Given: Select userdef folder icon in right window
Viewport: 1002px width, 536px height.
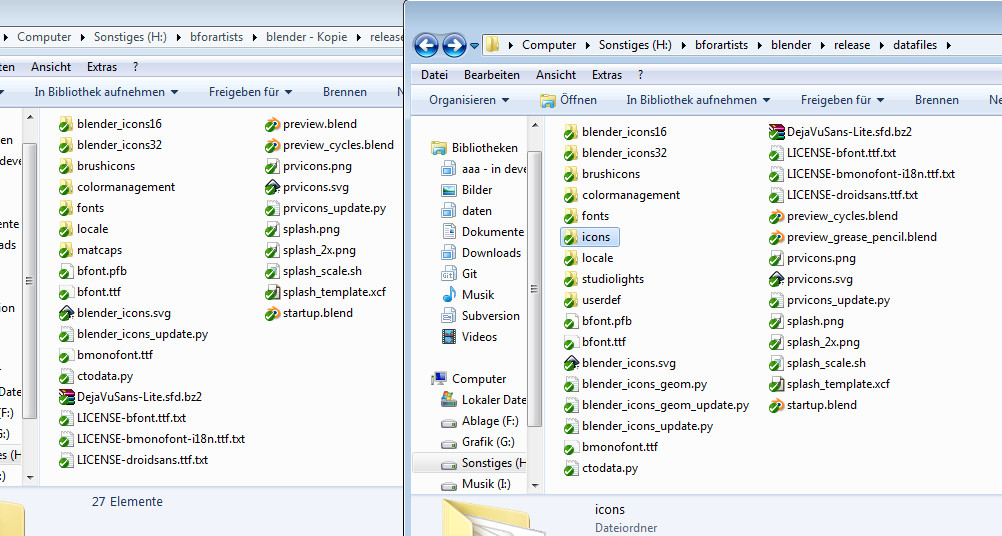Looking at the screenshot, I should 571,300.
